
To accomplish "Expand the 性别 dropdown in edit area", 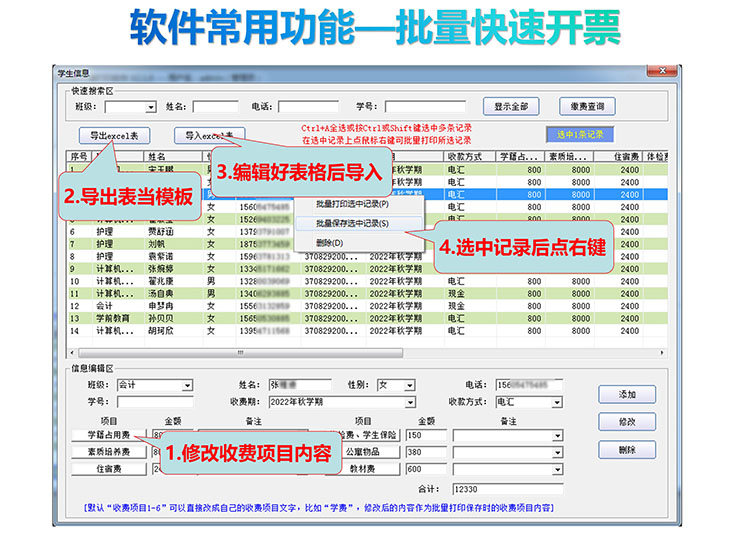I will point(410,385).
